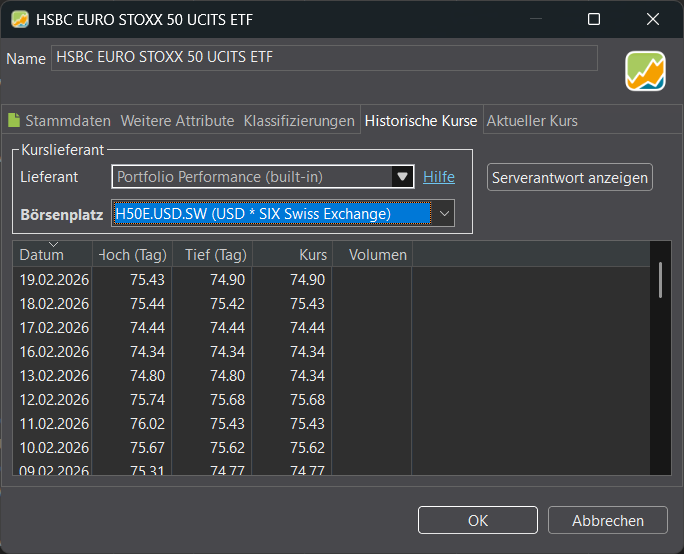Click the Stammdaten tab document icon
Screen dimensions: 684x554
[14, 121]
